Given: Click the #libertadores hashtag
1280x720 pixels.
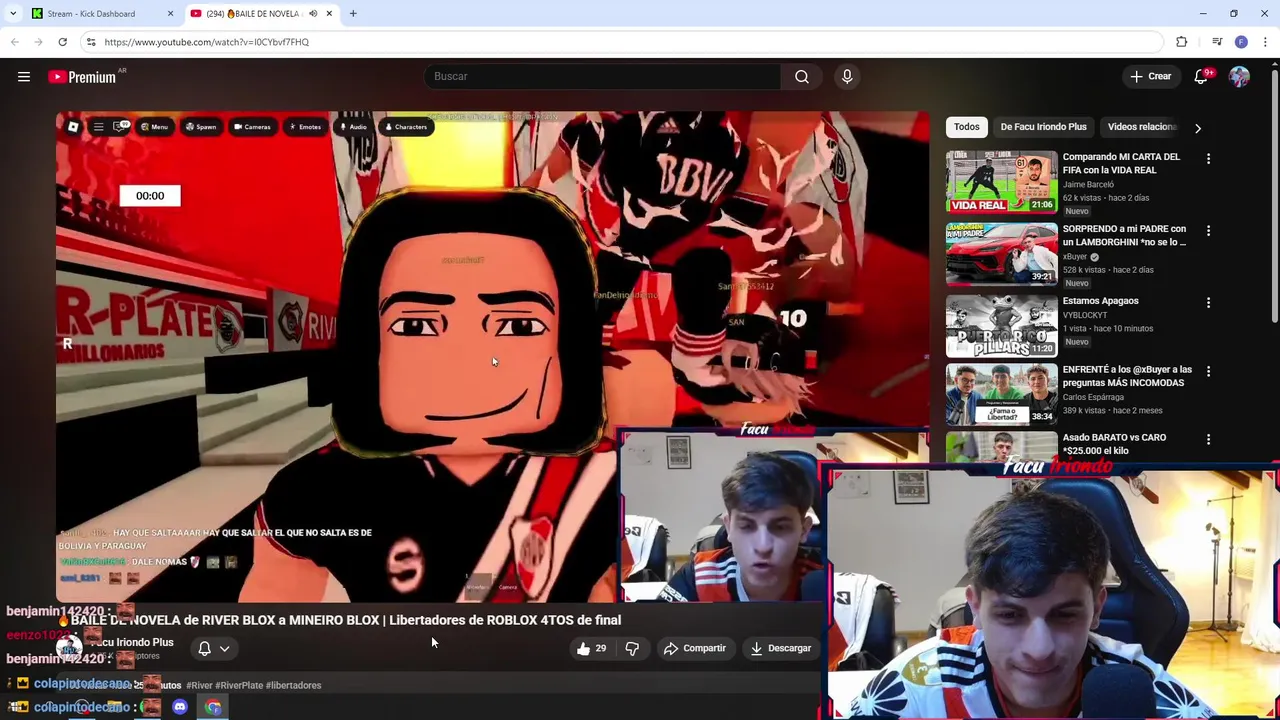Looking at the screenshot, I should (x=294, y=686).
